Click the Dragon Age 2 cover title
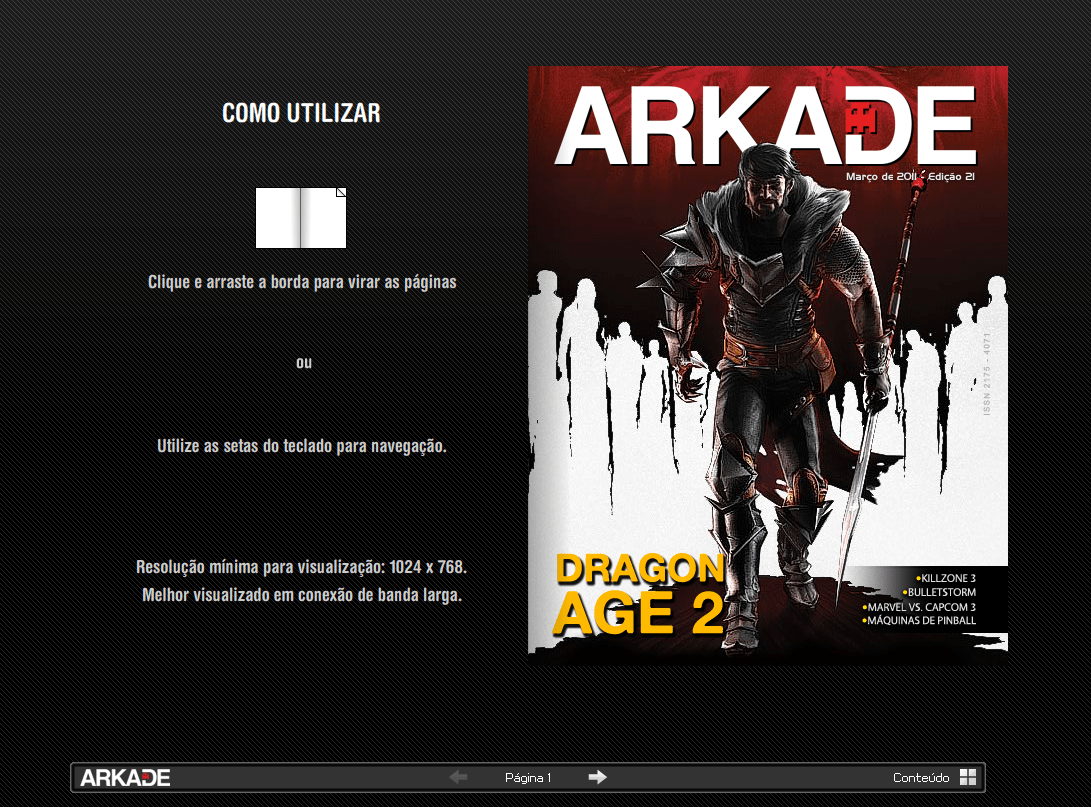Viewport: 1091px width, 807px height. point(639,594)
